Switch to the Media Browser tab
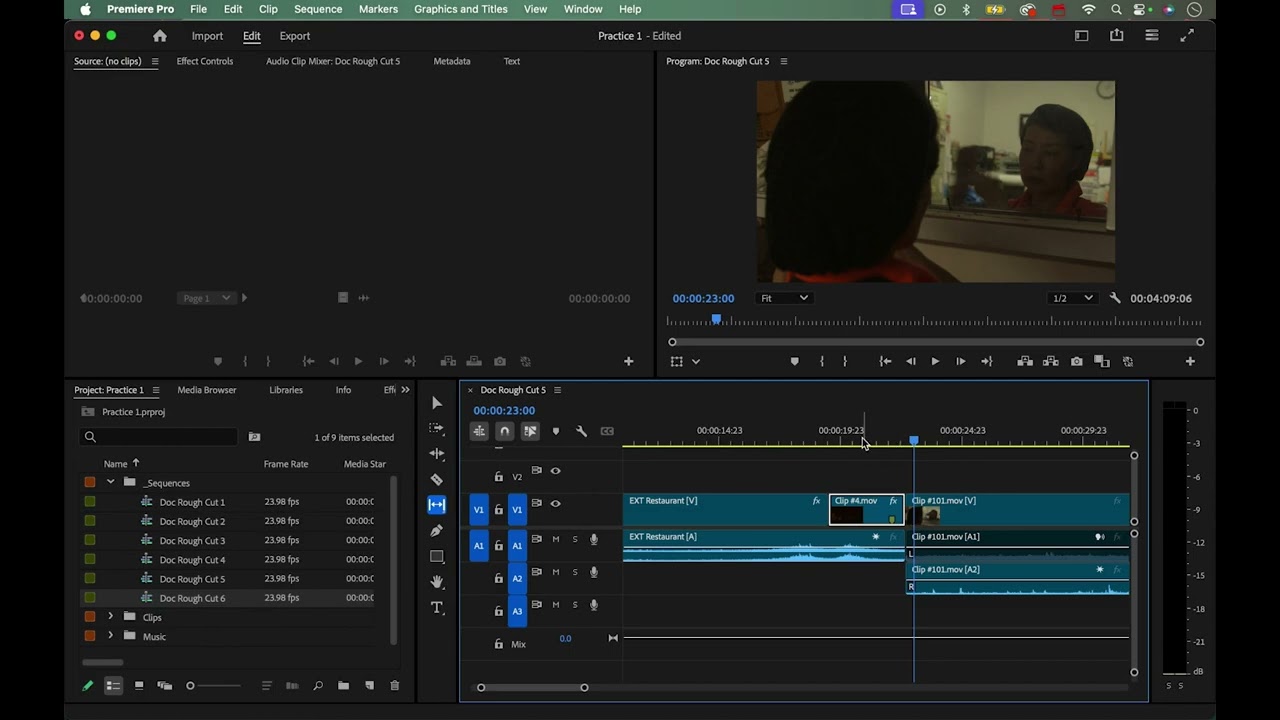The width and height of the screenshot is (1280, 720). [x=207, y=390]
